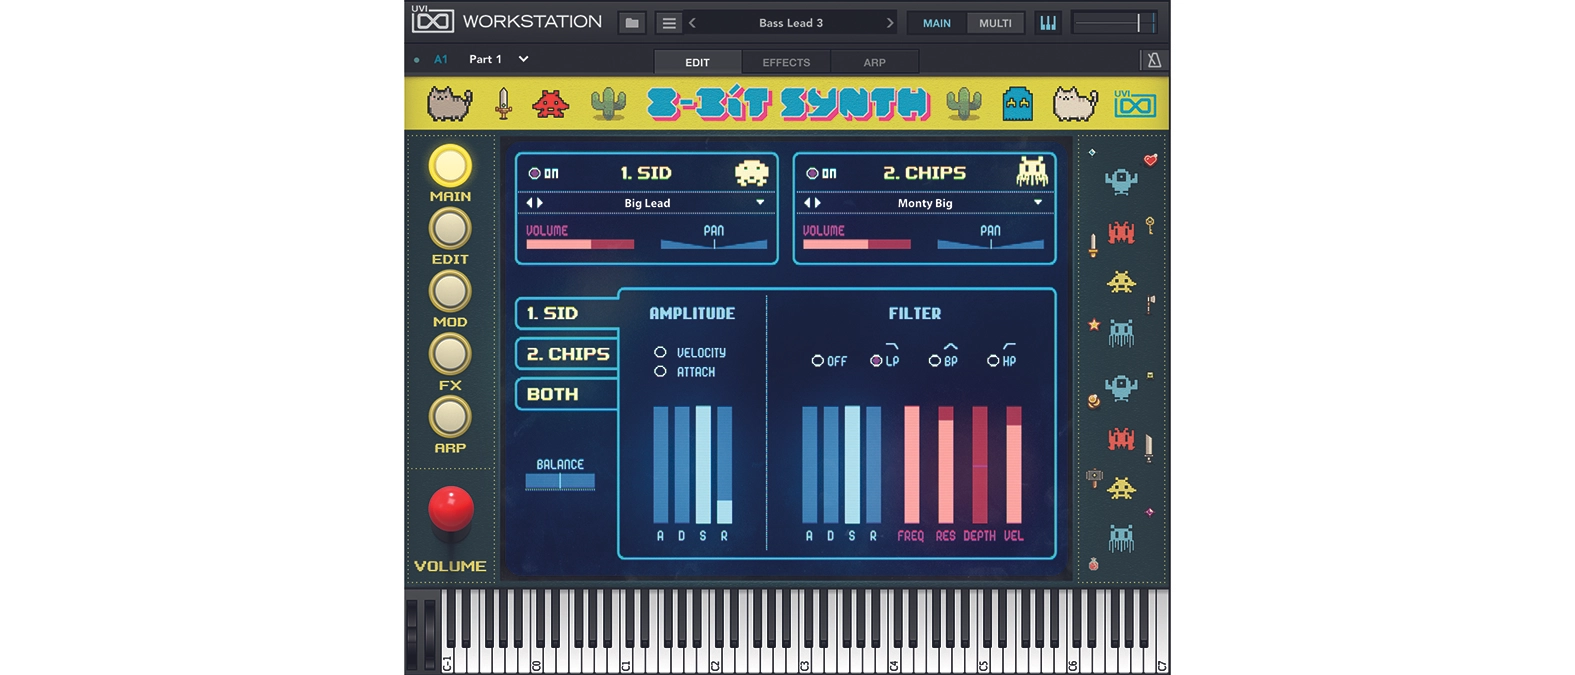Select the HP filter type
This screenshot has width=1575, height=675.
click(x=993, y=361)
